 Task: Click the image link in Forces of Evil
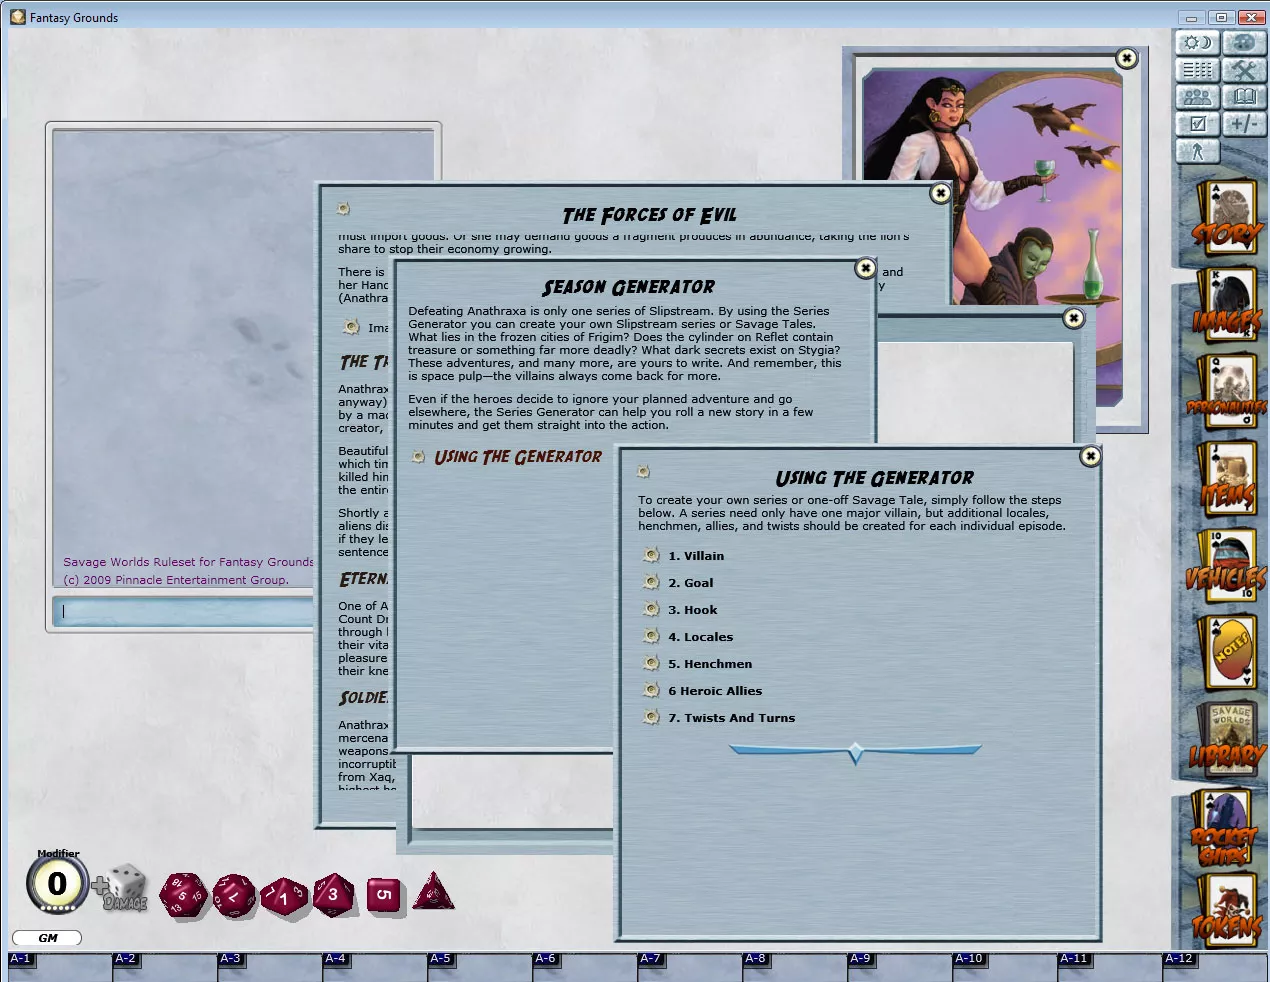[x=351, y=327]
